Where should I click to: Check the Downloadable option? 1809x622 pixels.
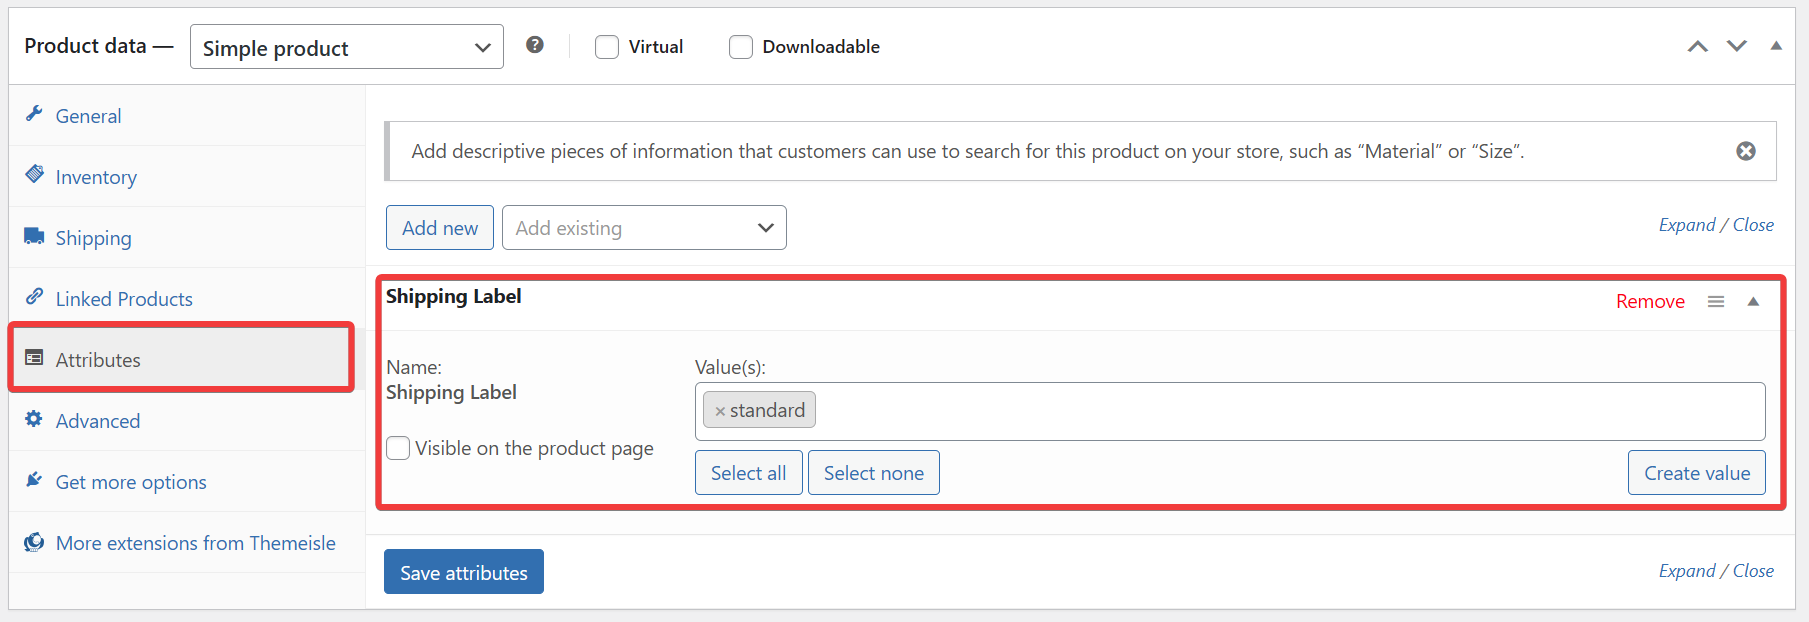pos(741,47)
